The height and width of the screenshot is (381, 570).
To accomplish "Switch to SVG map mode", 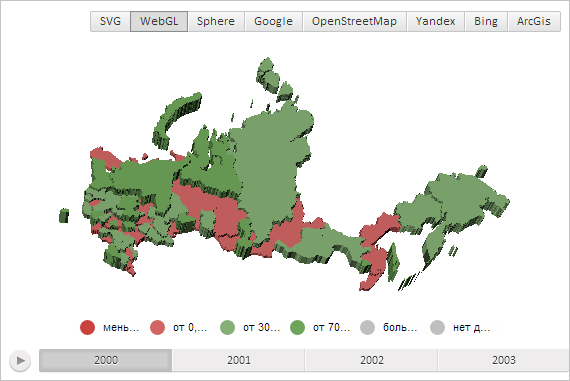I will [x=110, y=21].
